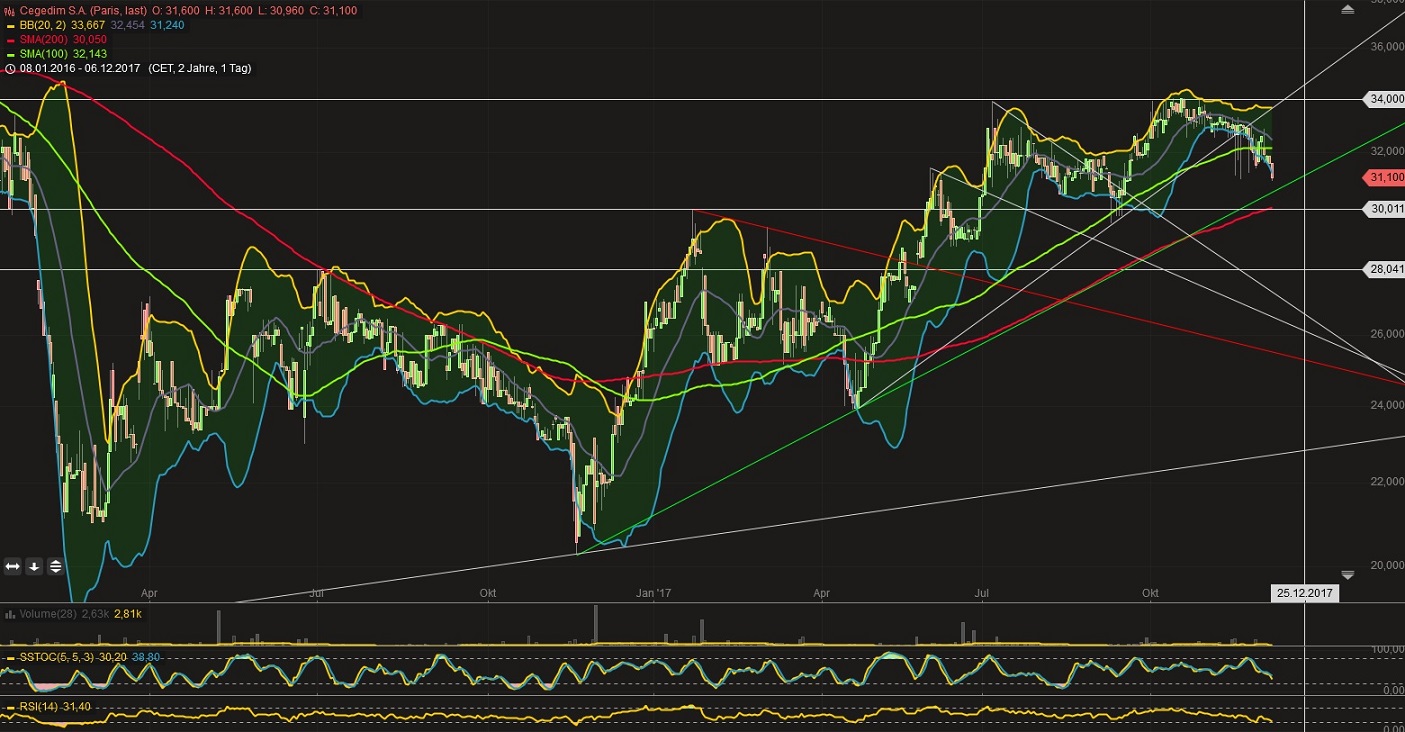The height and width of the screenshot is (732, 1405).
Task: Click the vertical scale up-down arrows icon
Action: pyautogui.click(x=54, y=566)
